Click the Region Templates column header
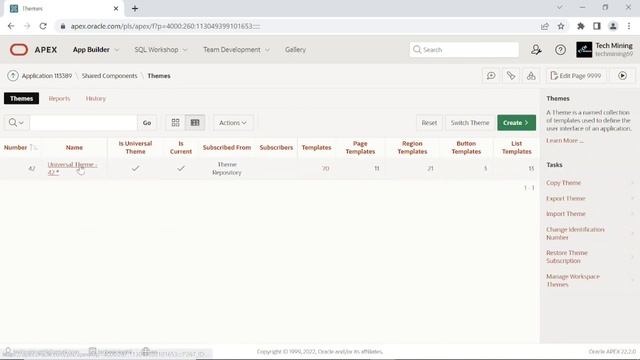Image resolution: width=640 pixels, height=360 pixels. click(412, 147)
